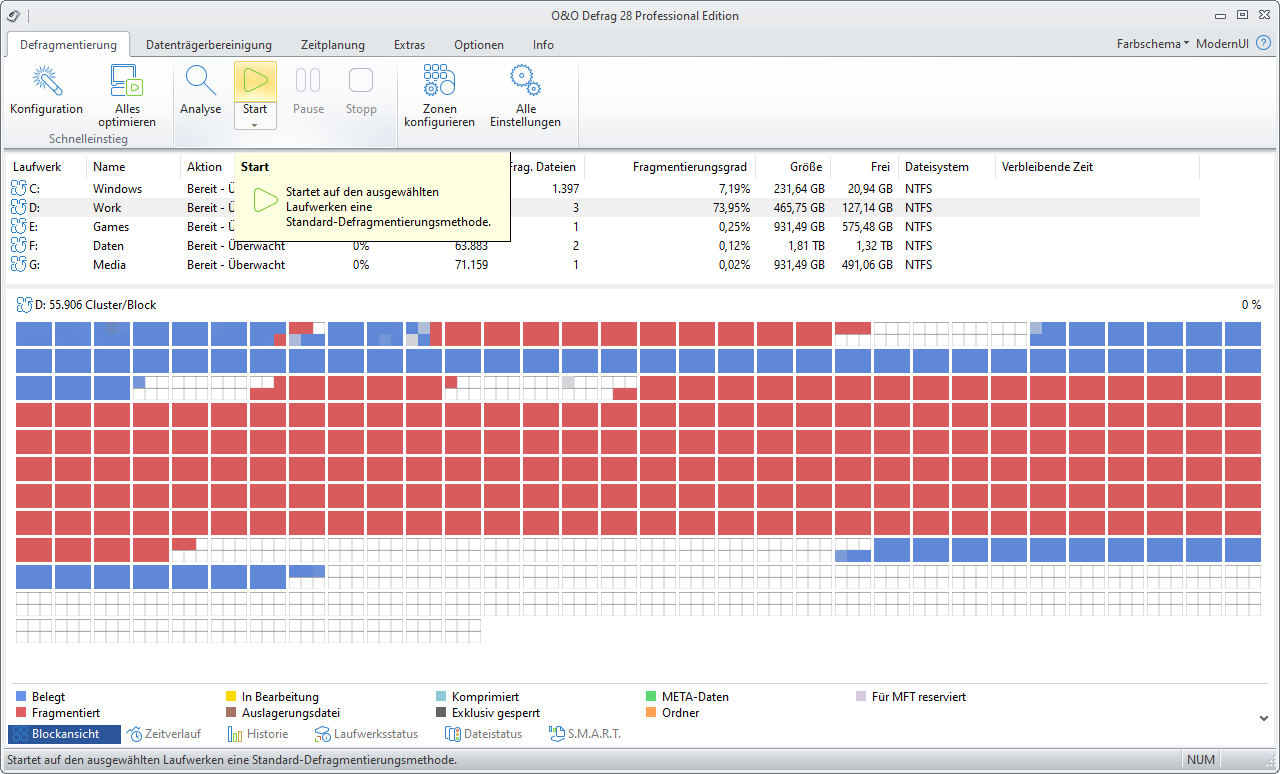Click the drive icon for F:
Image resolution: width=1280 pixels, height=774 pixels.
pyautogui.click(x=18, y=245)
